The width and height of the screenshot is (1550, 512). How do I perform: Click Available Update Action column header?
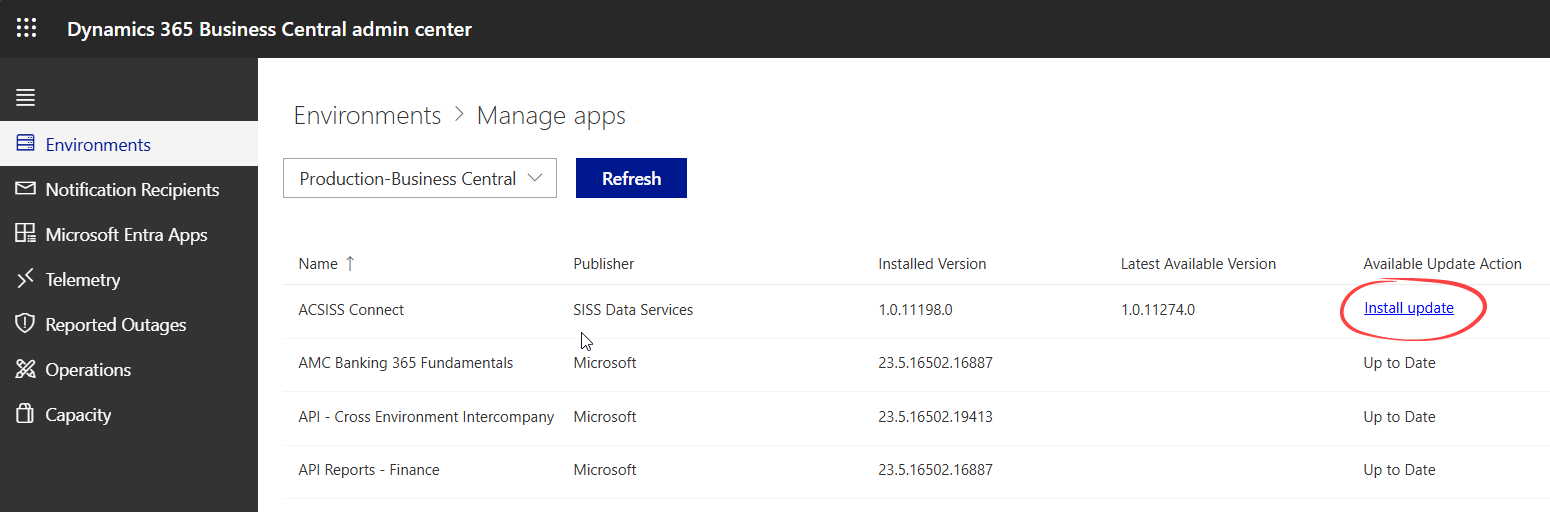[x=1442, y=264]
